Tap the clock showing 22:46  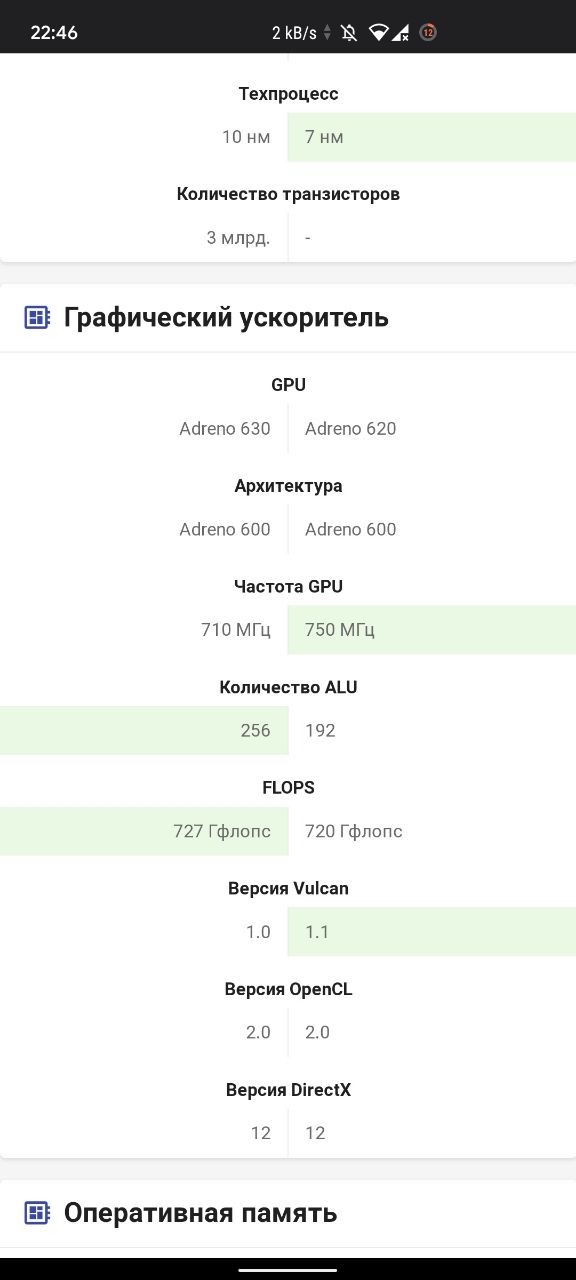pyautogui.click(x=54, y=33)
